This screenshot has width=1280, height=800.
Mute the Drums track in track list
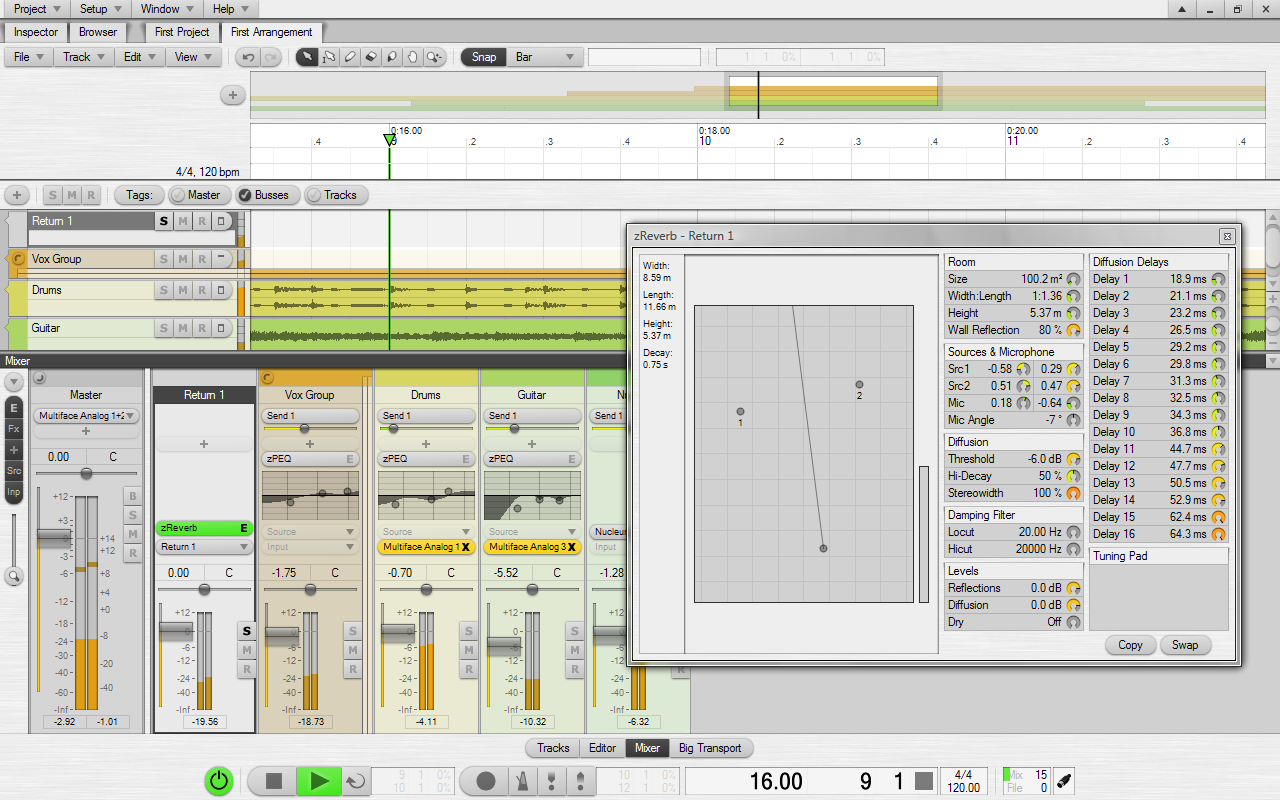point(182,290)
